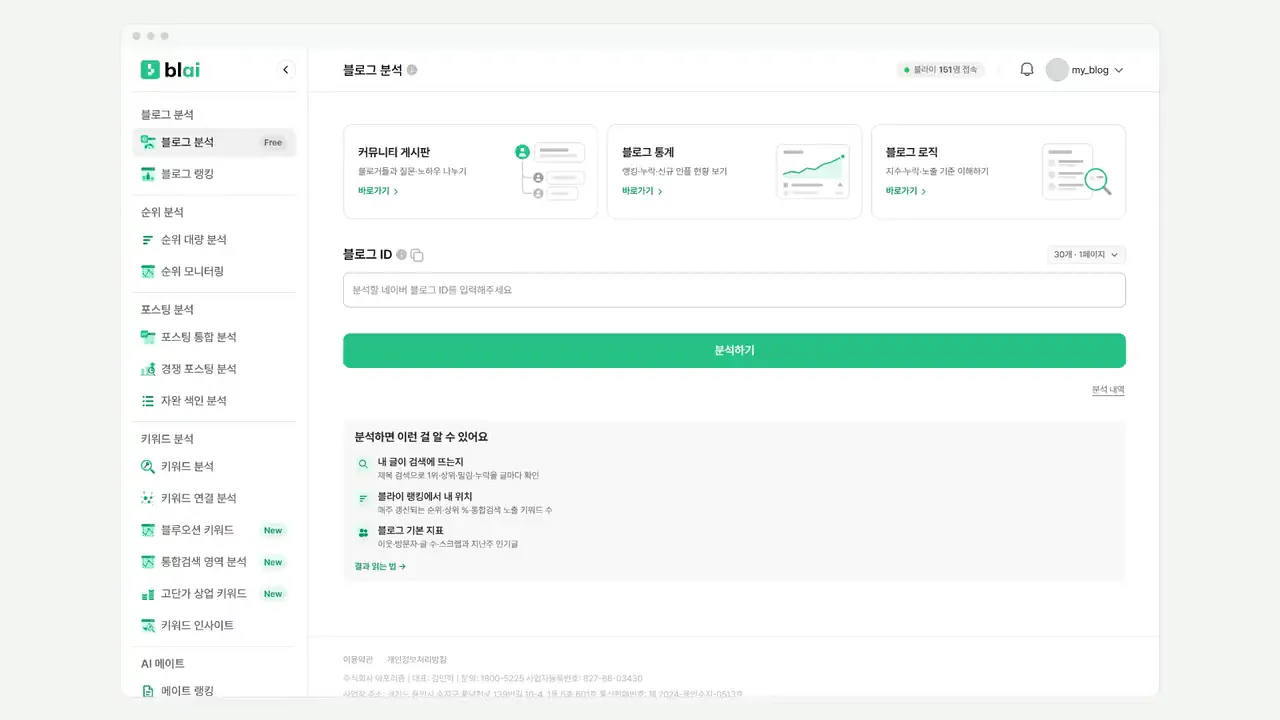
Task: Focus the 블로그 ID input field
Action: [734, 290]
